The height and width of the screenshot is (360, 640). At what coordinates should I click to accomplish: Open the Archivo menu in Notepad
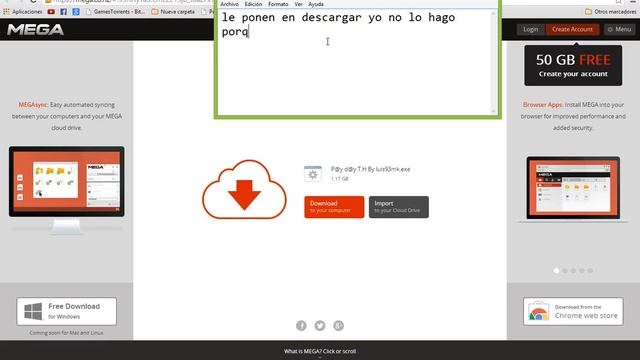pyautogui.click(x=229, y=4)
